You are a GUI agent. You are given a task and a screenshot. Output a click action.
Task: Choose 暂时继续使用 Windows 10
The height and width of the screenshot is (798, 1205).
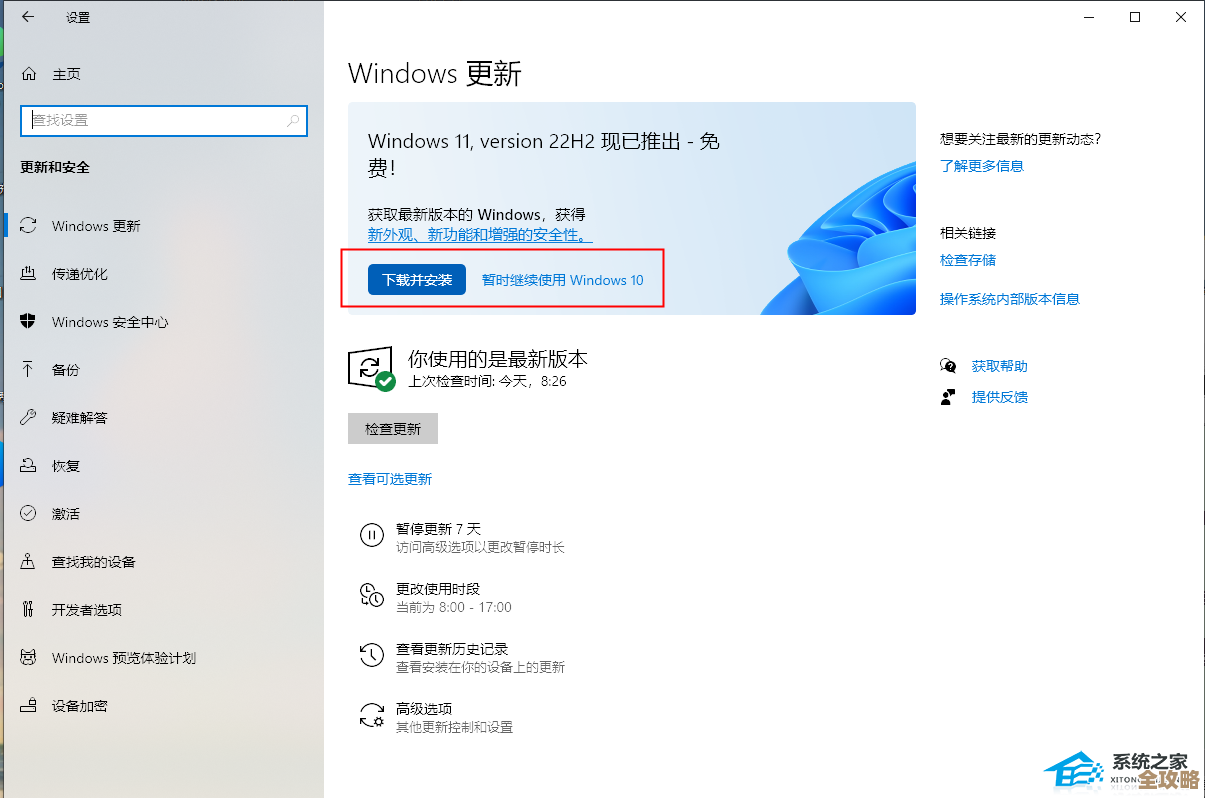[563, 280]
